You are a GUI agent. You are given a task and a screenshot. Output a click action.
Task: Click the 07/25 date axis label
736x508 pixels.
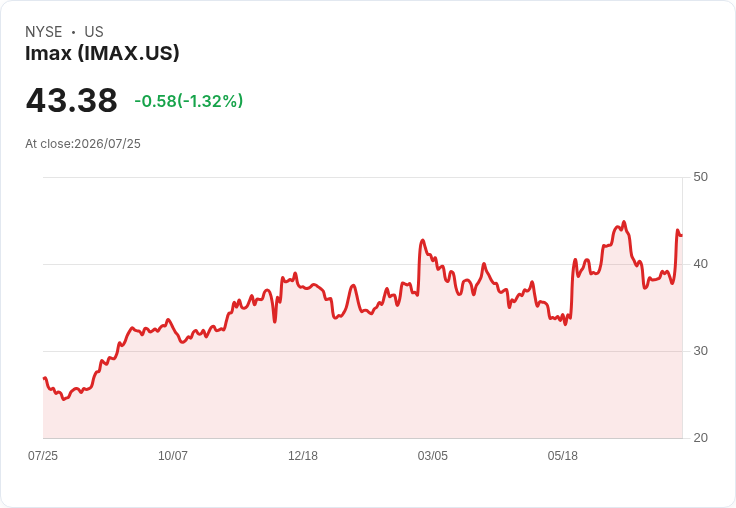click(x=43, y=456)
